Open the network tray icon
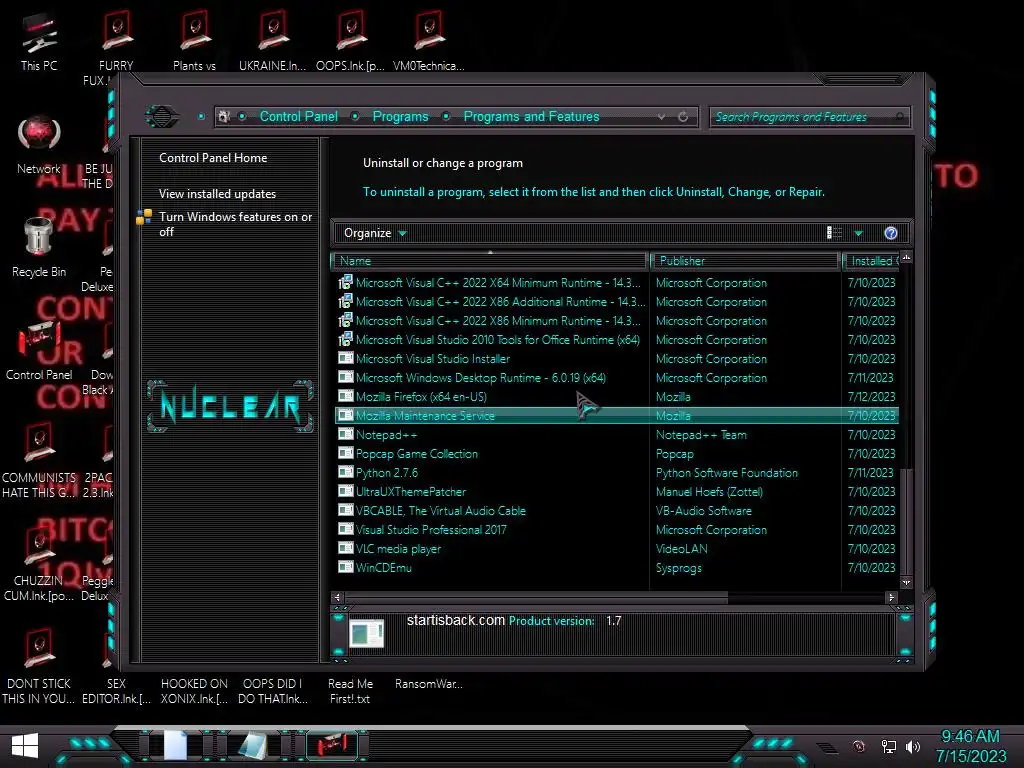 [x=888, y=746]
